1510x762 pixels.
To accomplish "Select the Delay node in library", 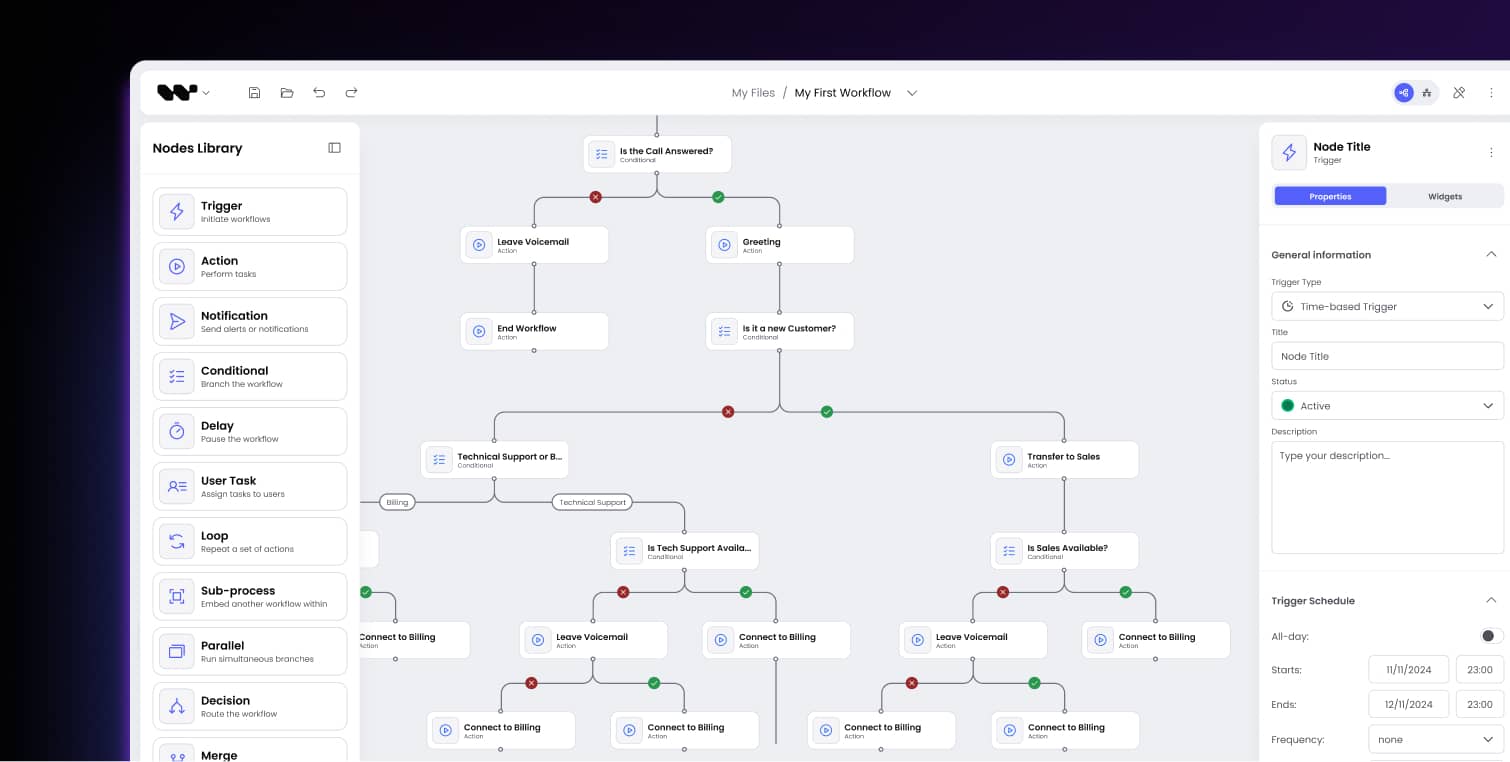I will [250, 432].
